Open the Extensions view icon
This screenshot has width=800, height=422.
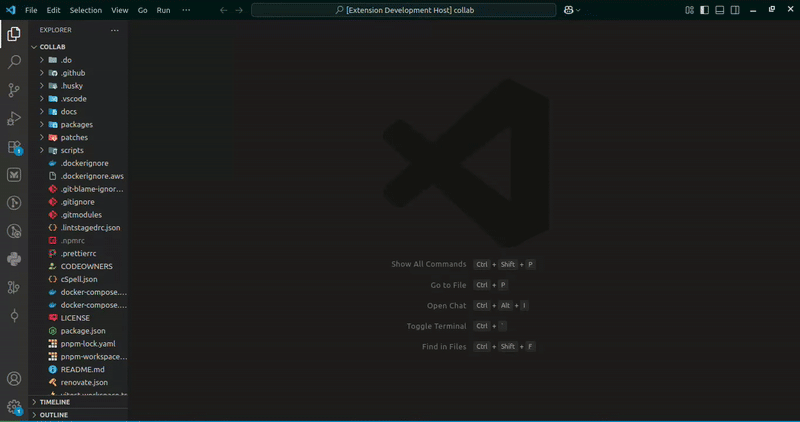(x=14, y=147)
